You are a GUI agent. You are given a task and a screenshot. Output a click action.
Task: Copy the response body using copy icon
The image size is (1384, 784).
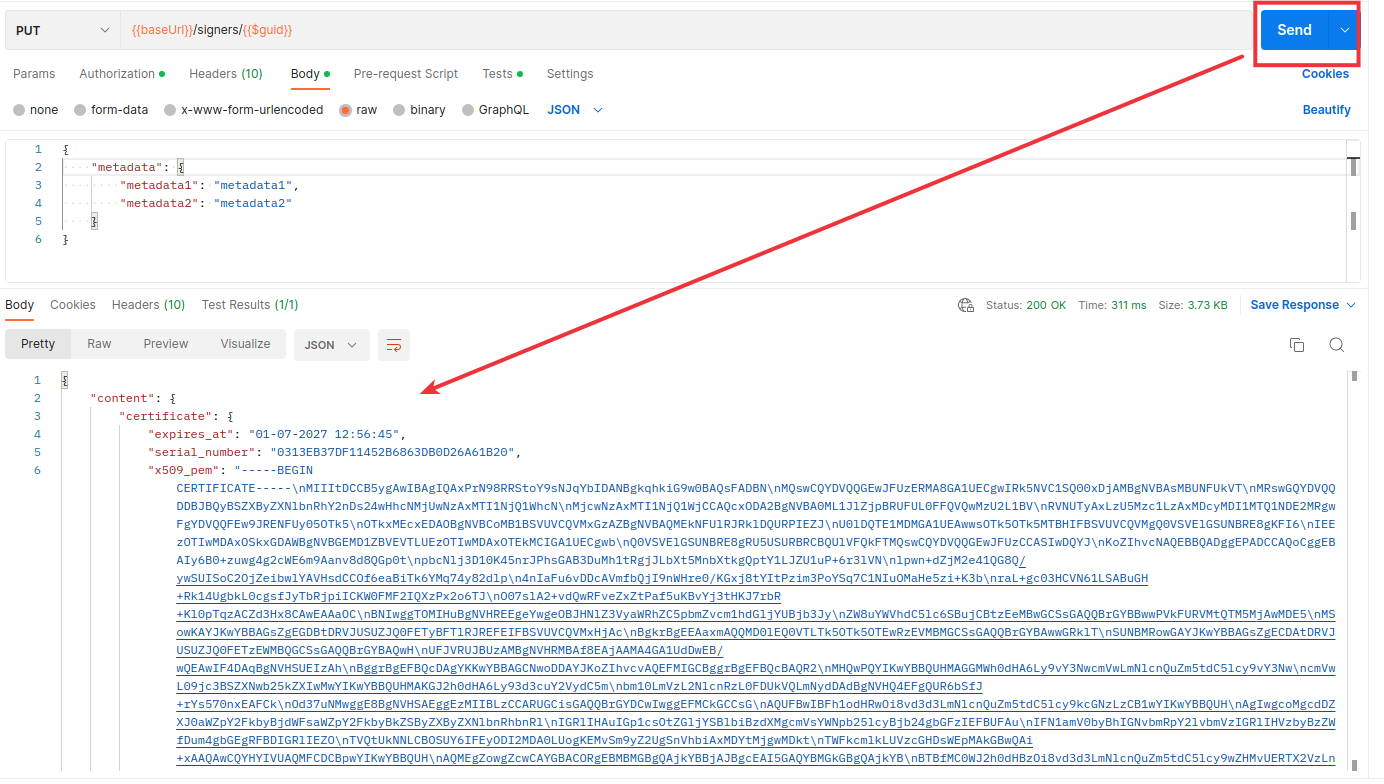[1297, 345]
